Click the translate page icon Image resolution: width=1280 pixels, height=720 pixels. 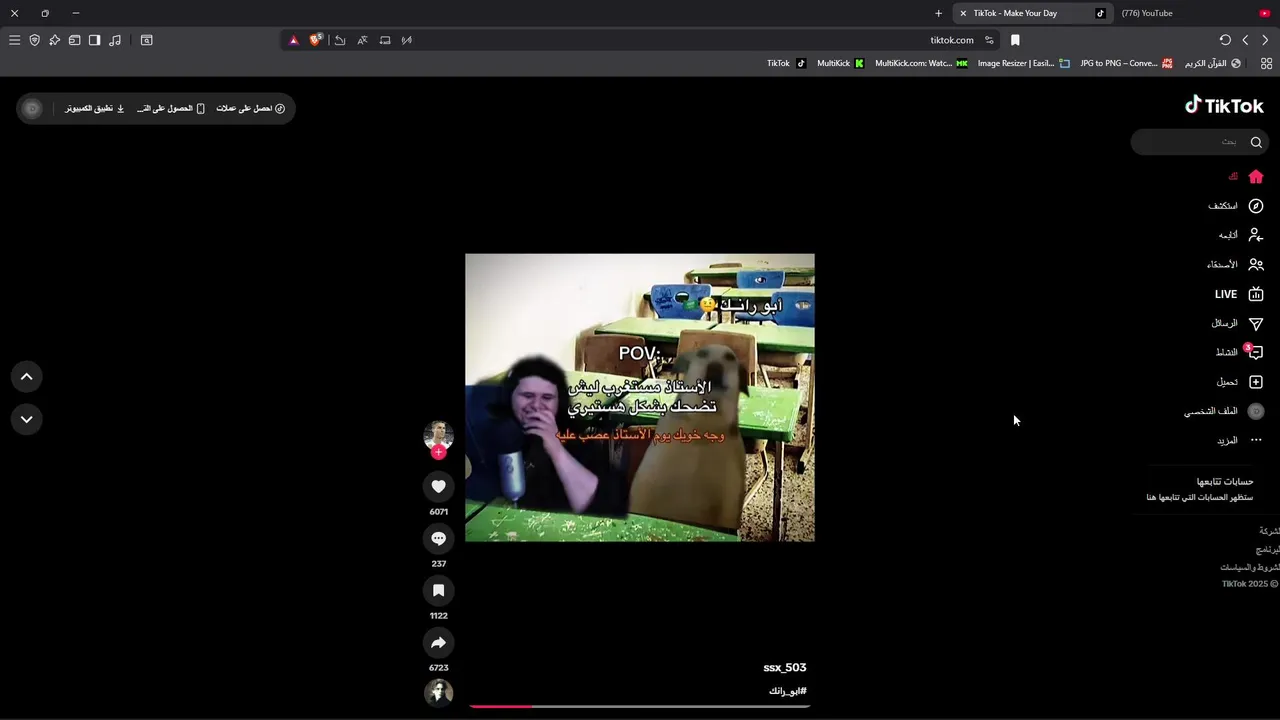[362, 40]
